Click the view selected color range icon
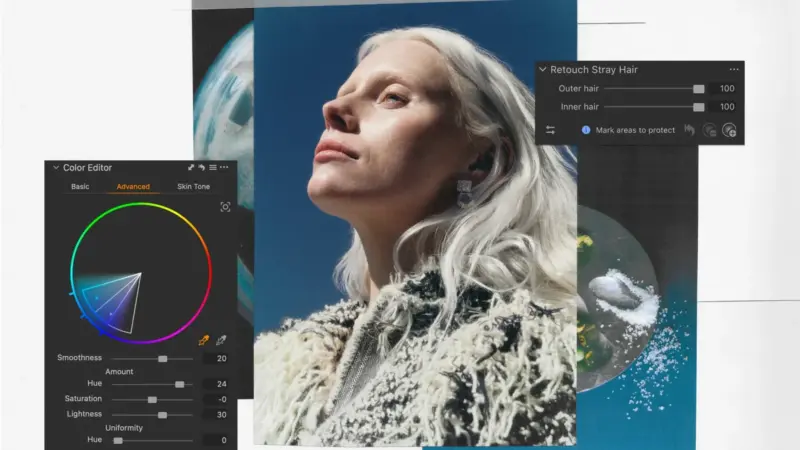The image size is (800, 450). [x=225, y=207]
